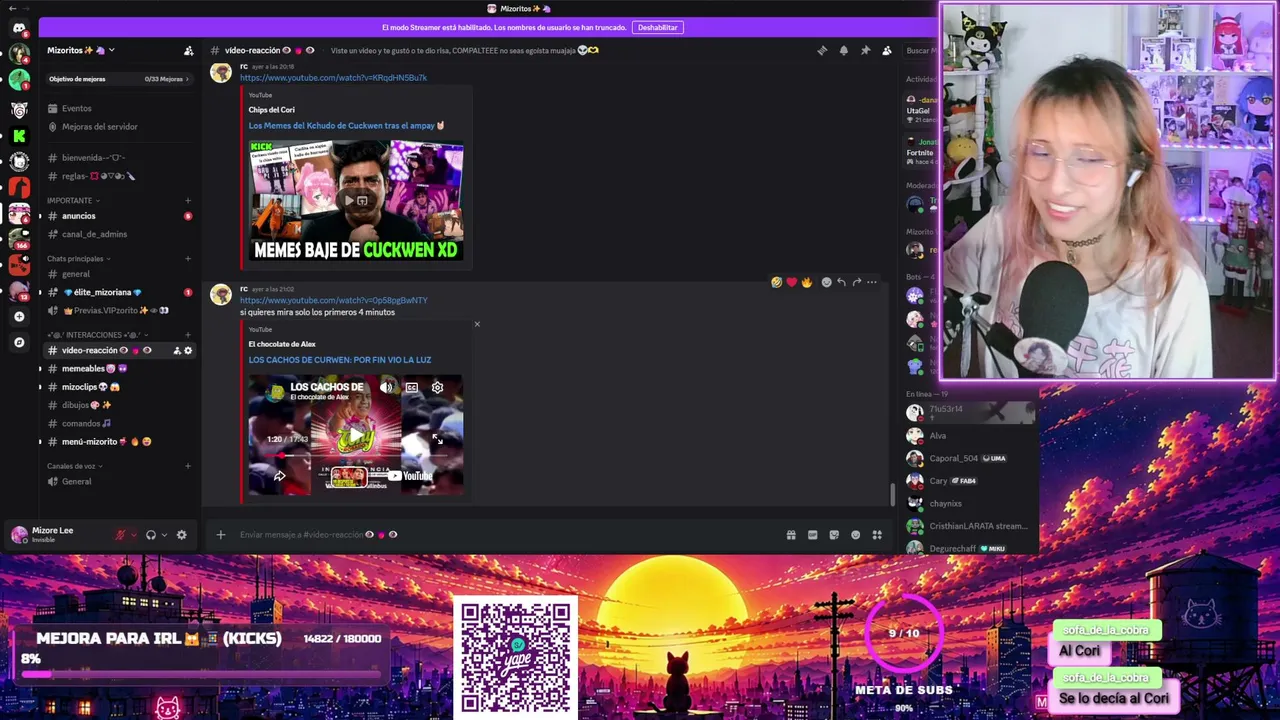
Task: Expand the Mizoritos server menu
Action: coord(81,50)
